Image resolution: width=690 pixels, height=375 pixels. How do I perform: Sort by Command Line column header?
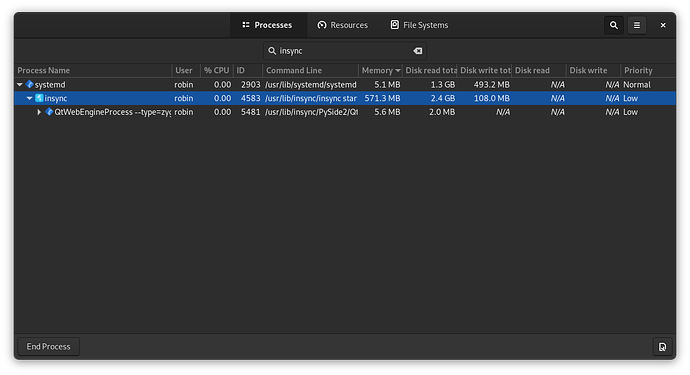coord(311,70)
